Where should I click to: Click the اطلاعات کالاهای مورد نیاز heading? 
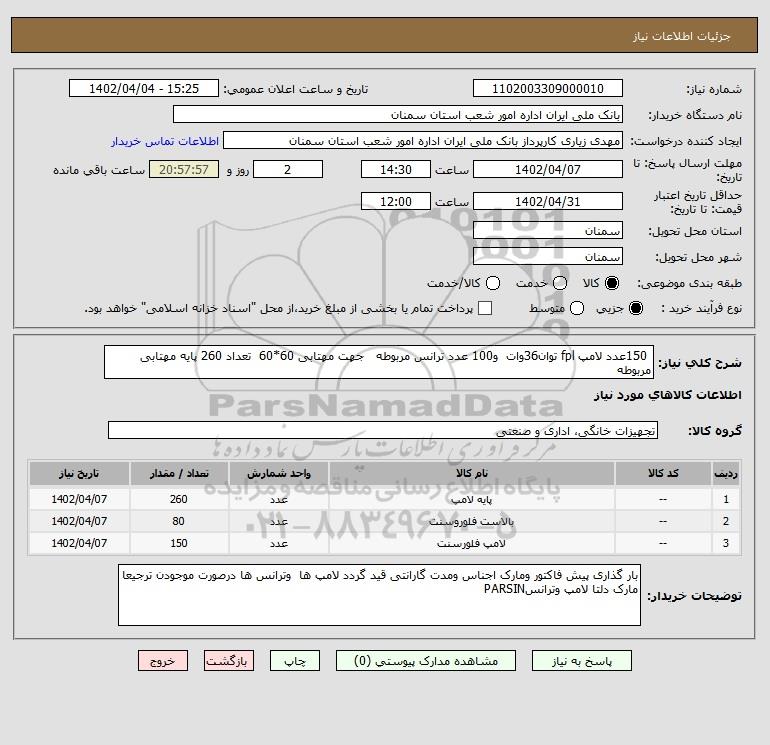coord(668,395)
